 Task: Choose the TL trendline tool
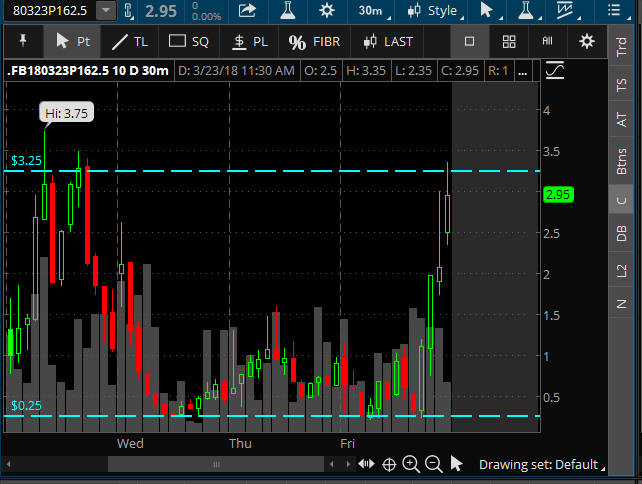point(128,41)
